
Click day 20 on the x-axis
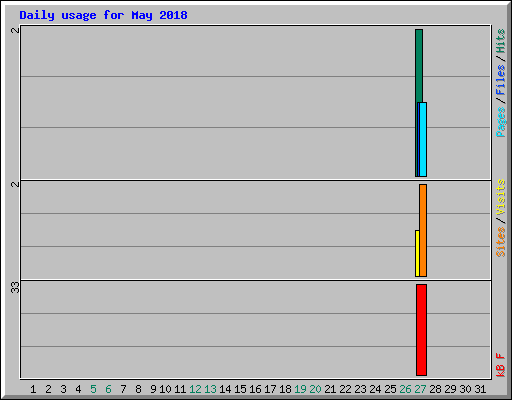(x=315, y=389)
